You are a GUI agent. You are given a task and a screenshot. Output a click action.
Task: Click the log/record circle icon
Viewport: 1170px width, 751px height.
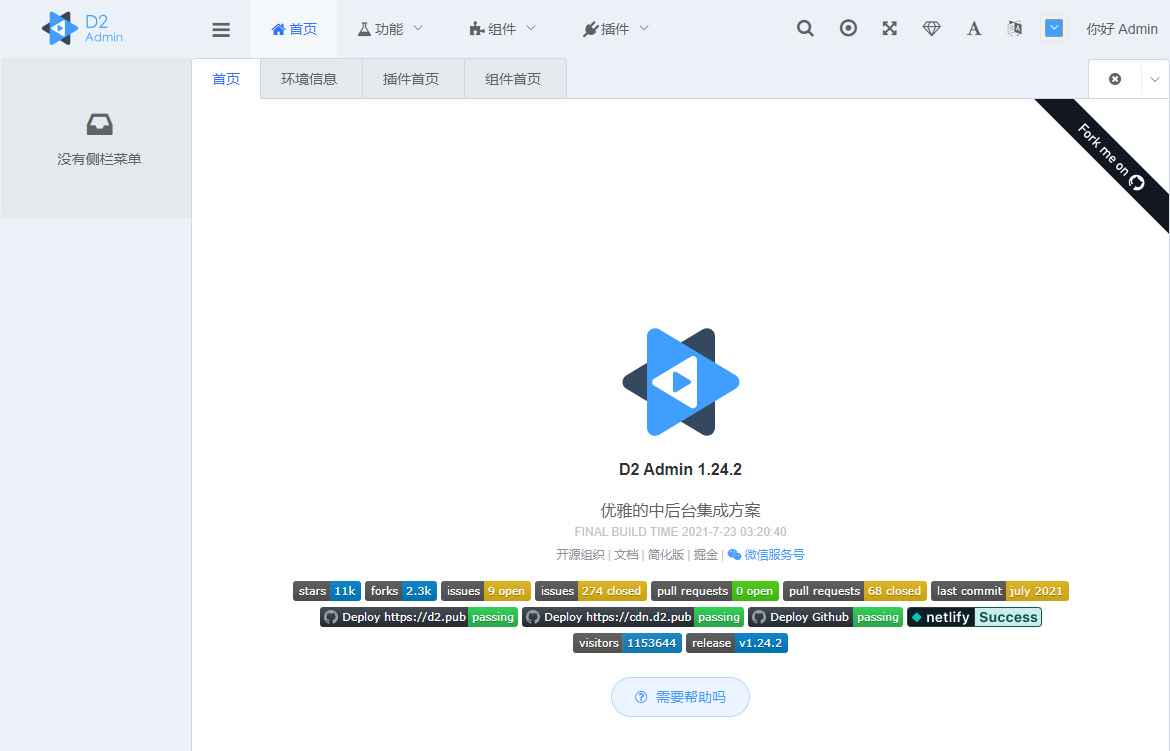point(848,28)
